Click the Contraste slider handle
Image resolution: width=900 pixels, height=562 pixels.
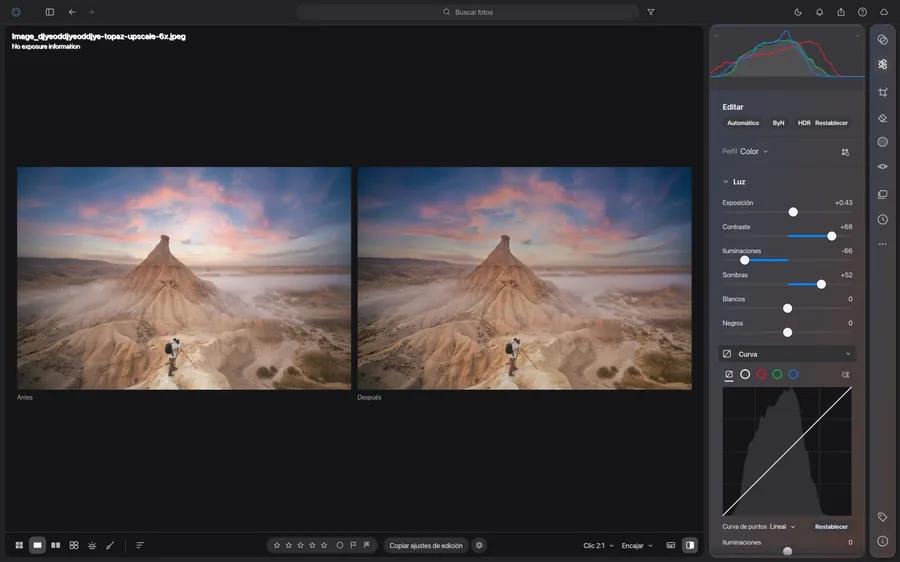coord(831,236)
